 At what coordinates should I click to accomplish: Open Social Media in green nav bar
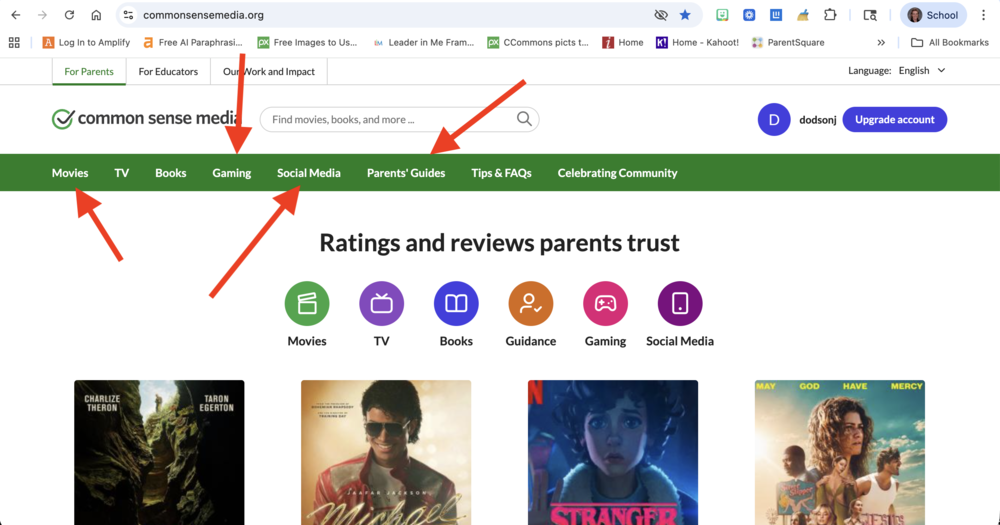click(309, 173)
